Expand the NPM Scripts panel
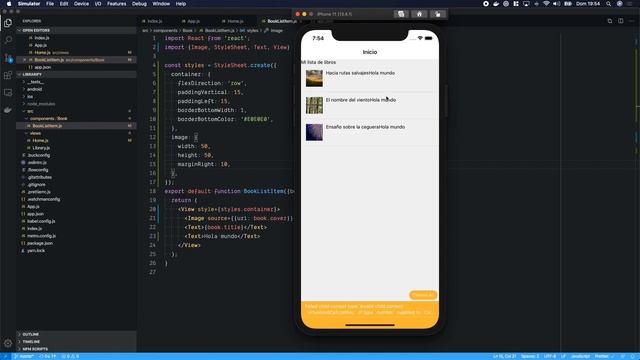The image size is (640, 360). (76, 349)
